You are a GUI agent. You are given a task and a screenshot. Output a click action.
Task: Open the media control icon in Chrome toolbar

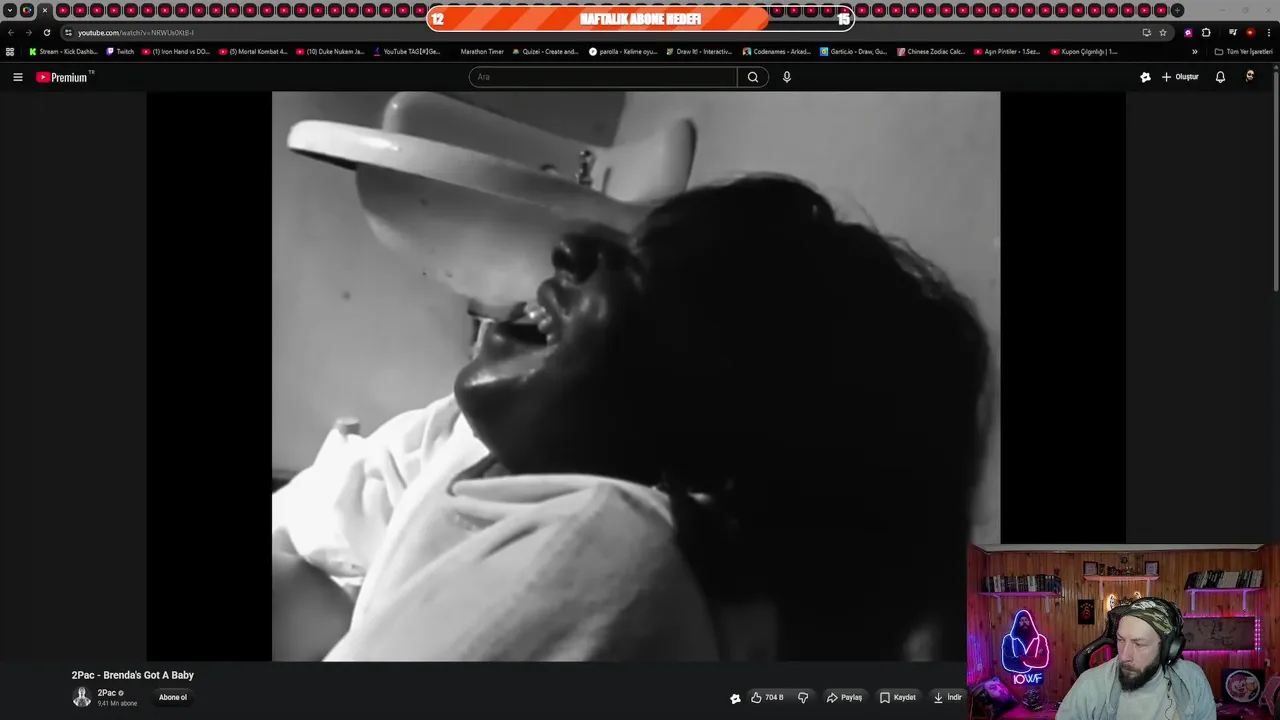coord(1233,33)
